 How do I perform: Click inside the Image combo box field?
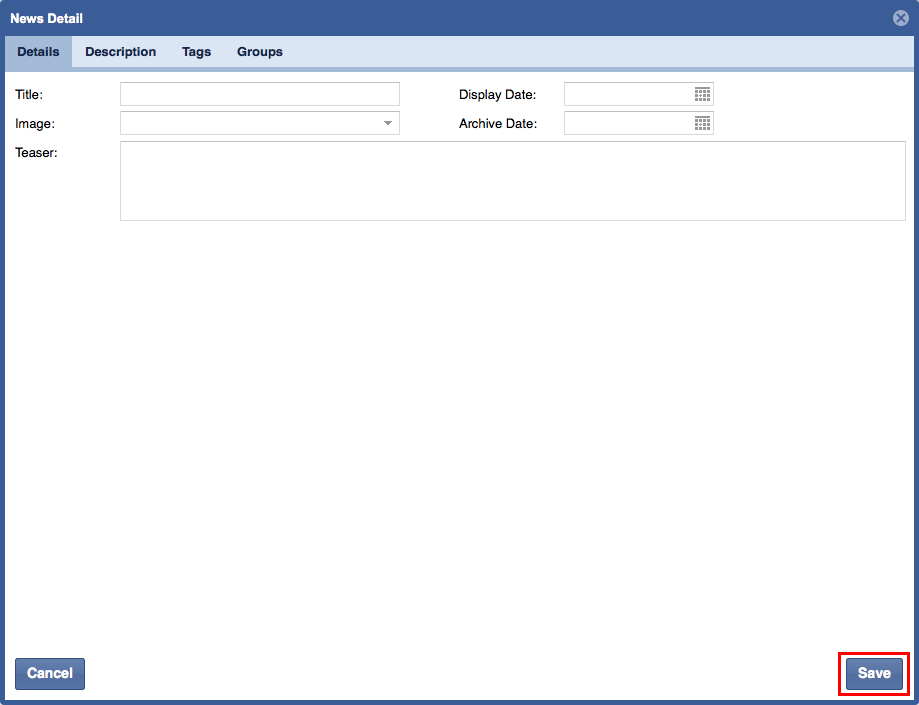248,123
